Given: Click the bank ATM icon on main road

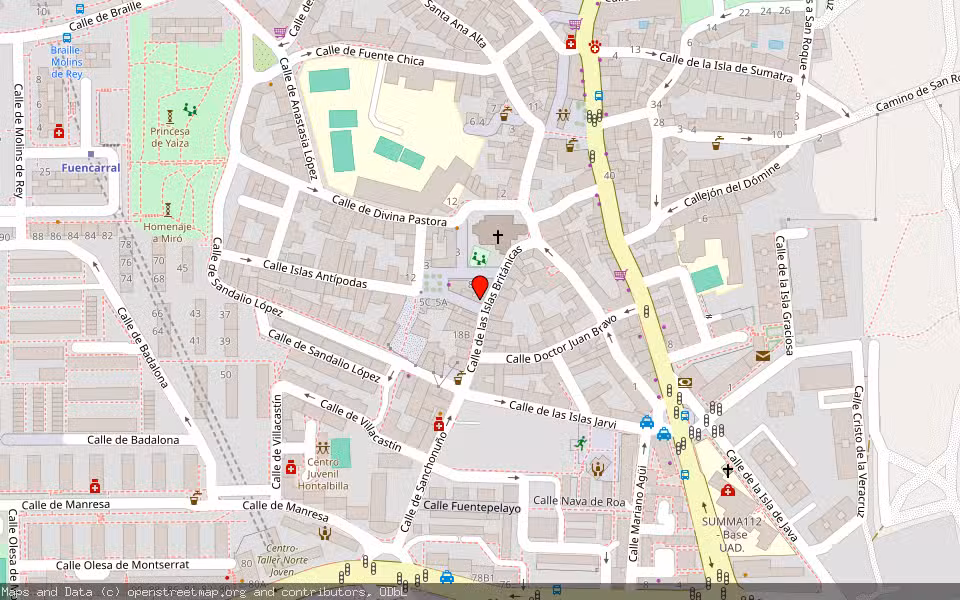Looking at the screenshot, I should pos(684,383).
